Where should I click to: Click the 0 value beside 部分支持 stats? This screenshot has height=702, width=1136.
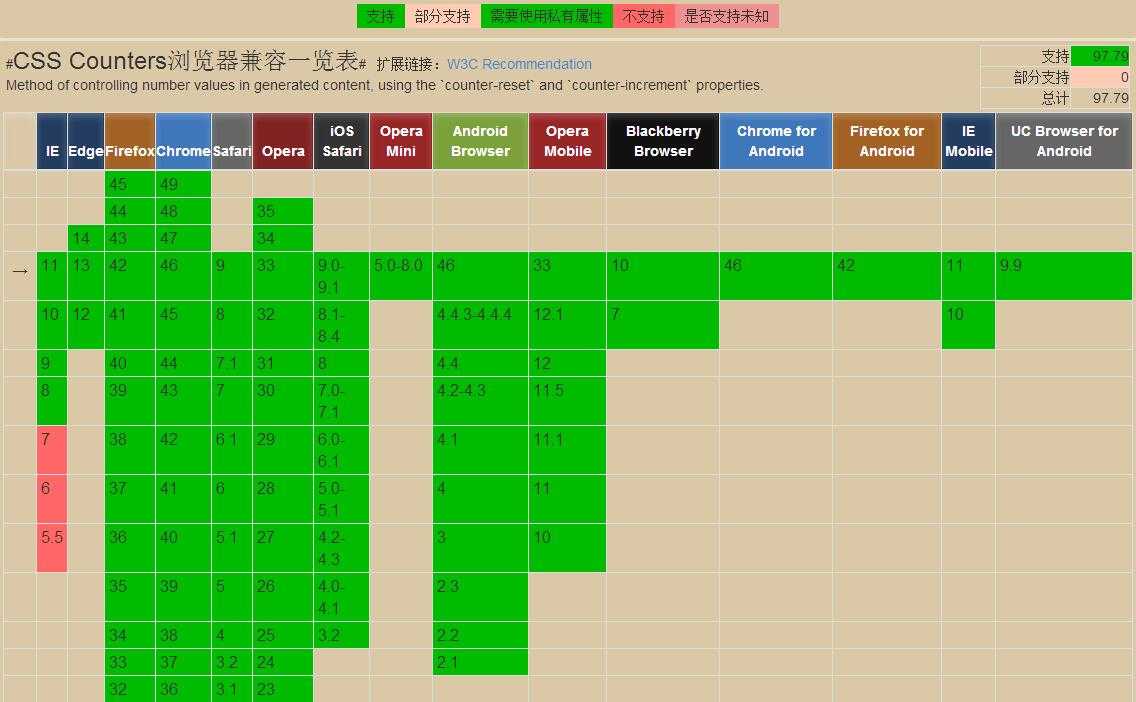click(x=1100, y=77)
